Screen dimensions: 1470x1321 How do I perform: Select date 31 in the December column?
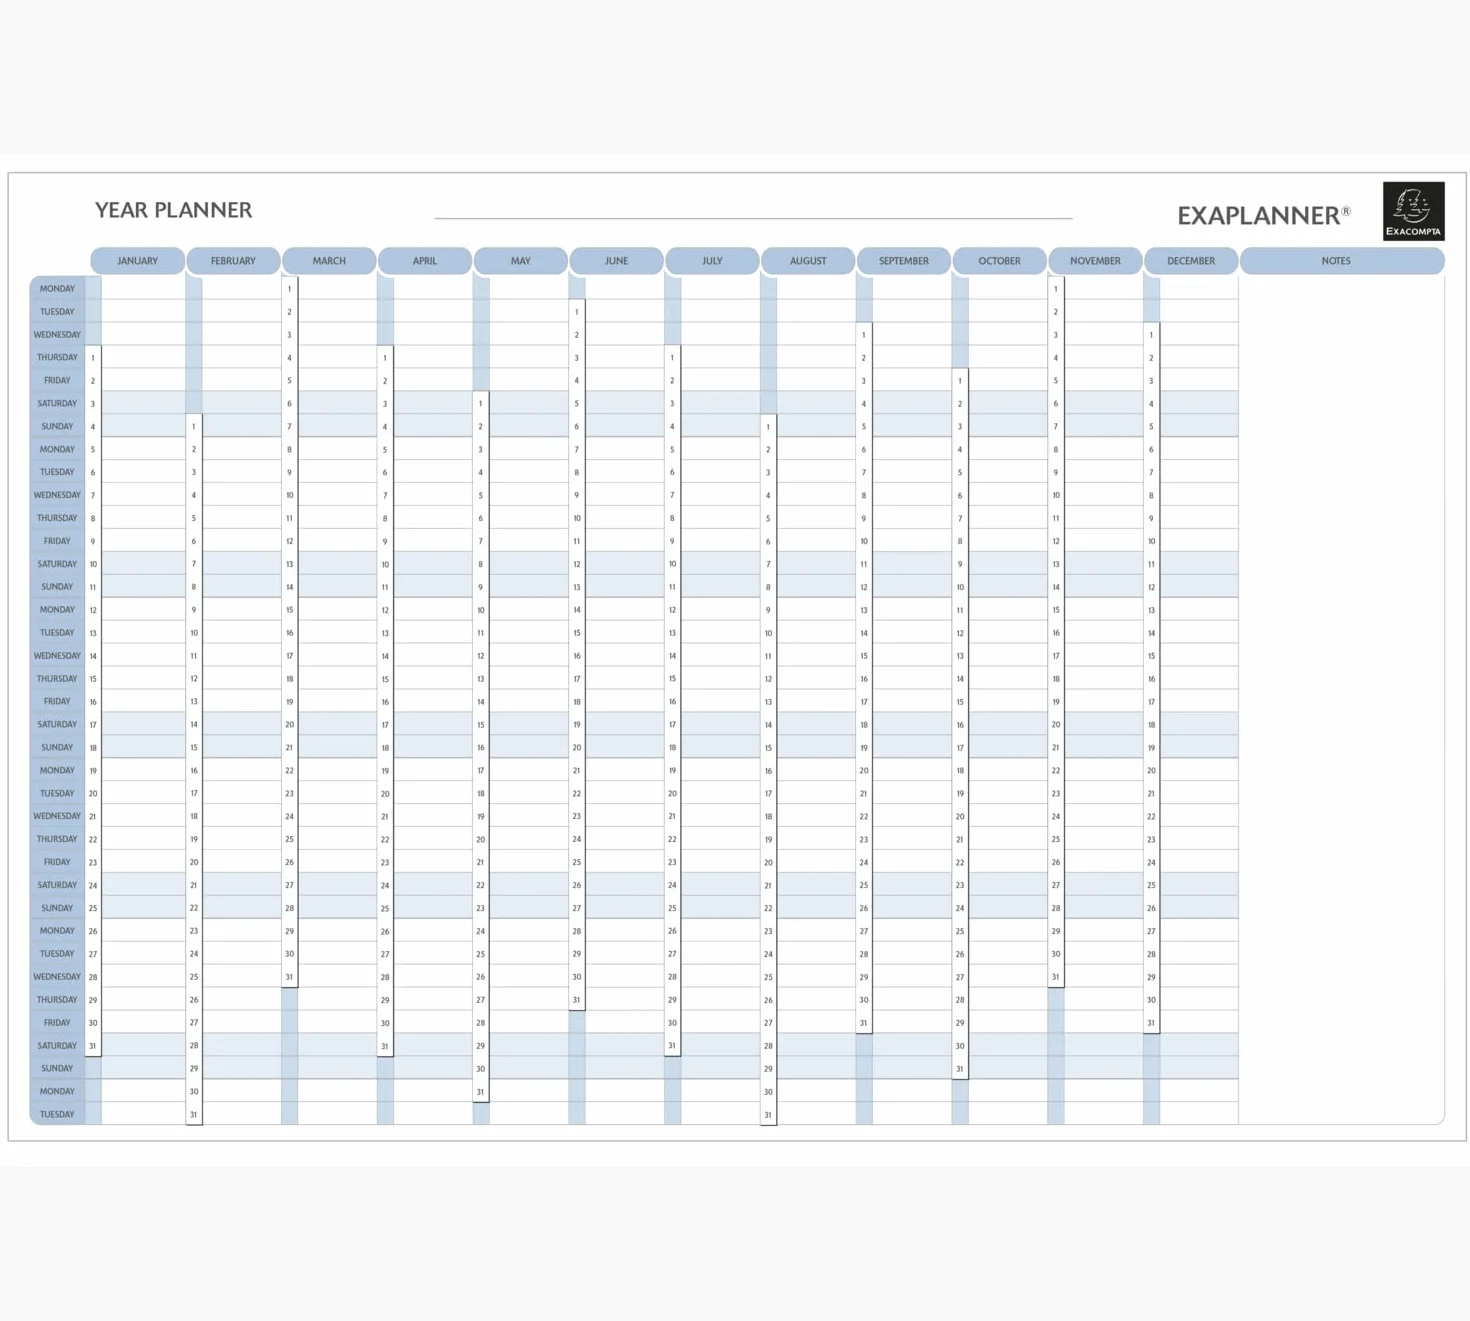pyautogui.click(x=1152, y=1023)
